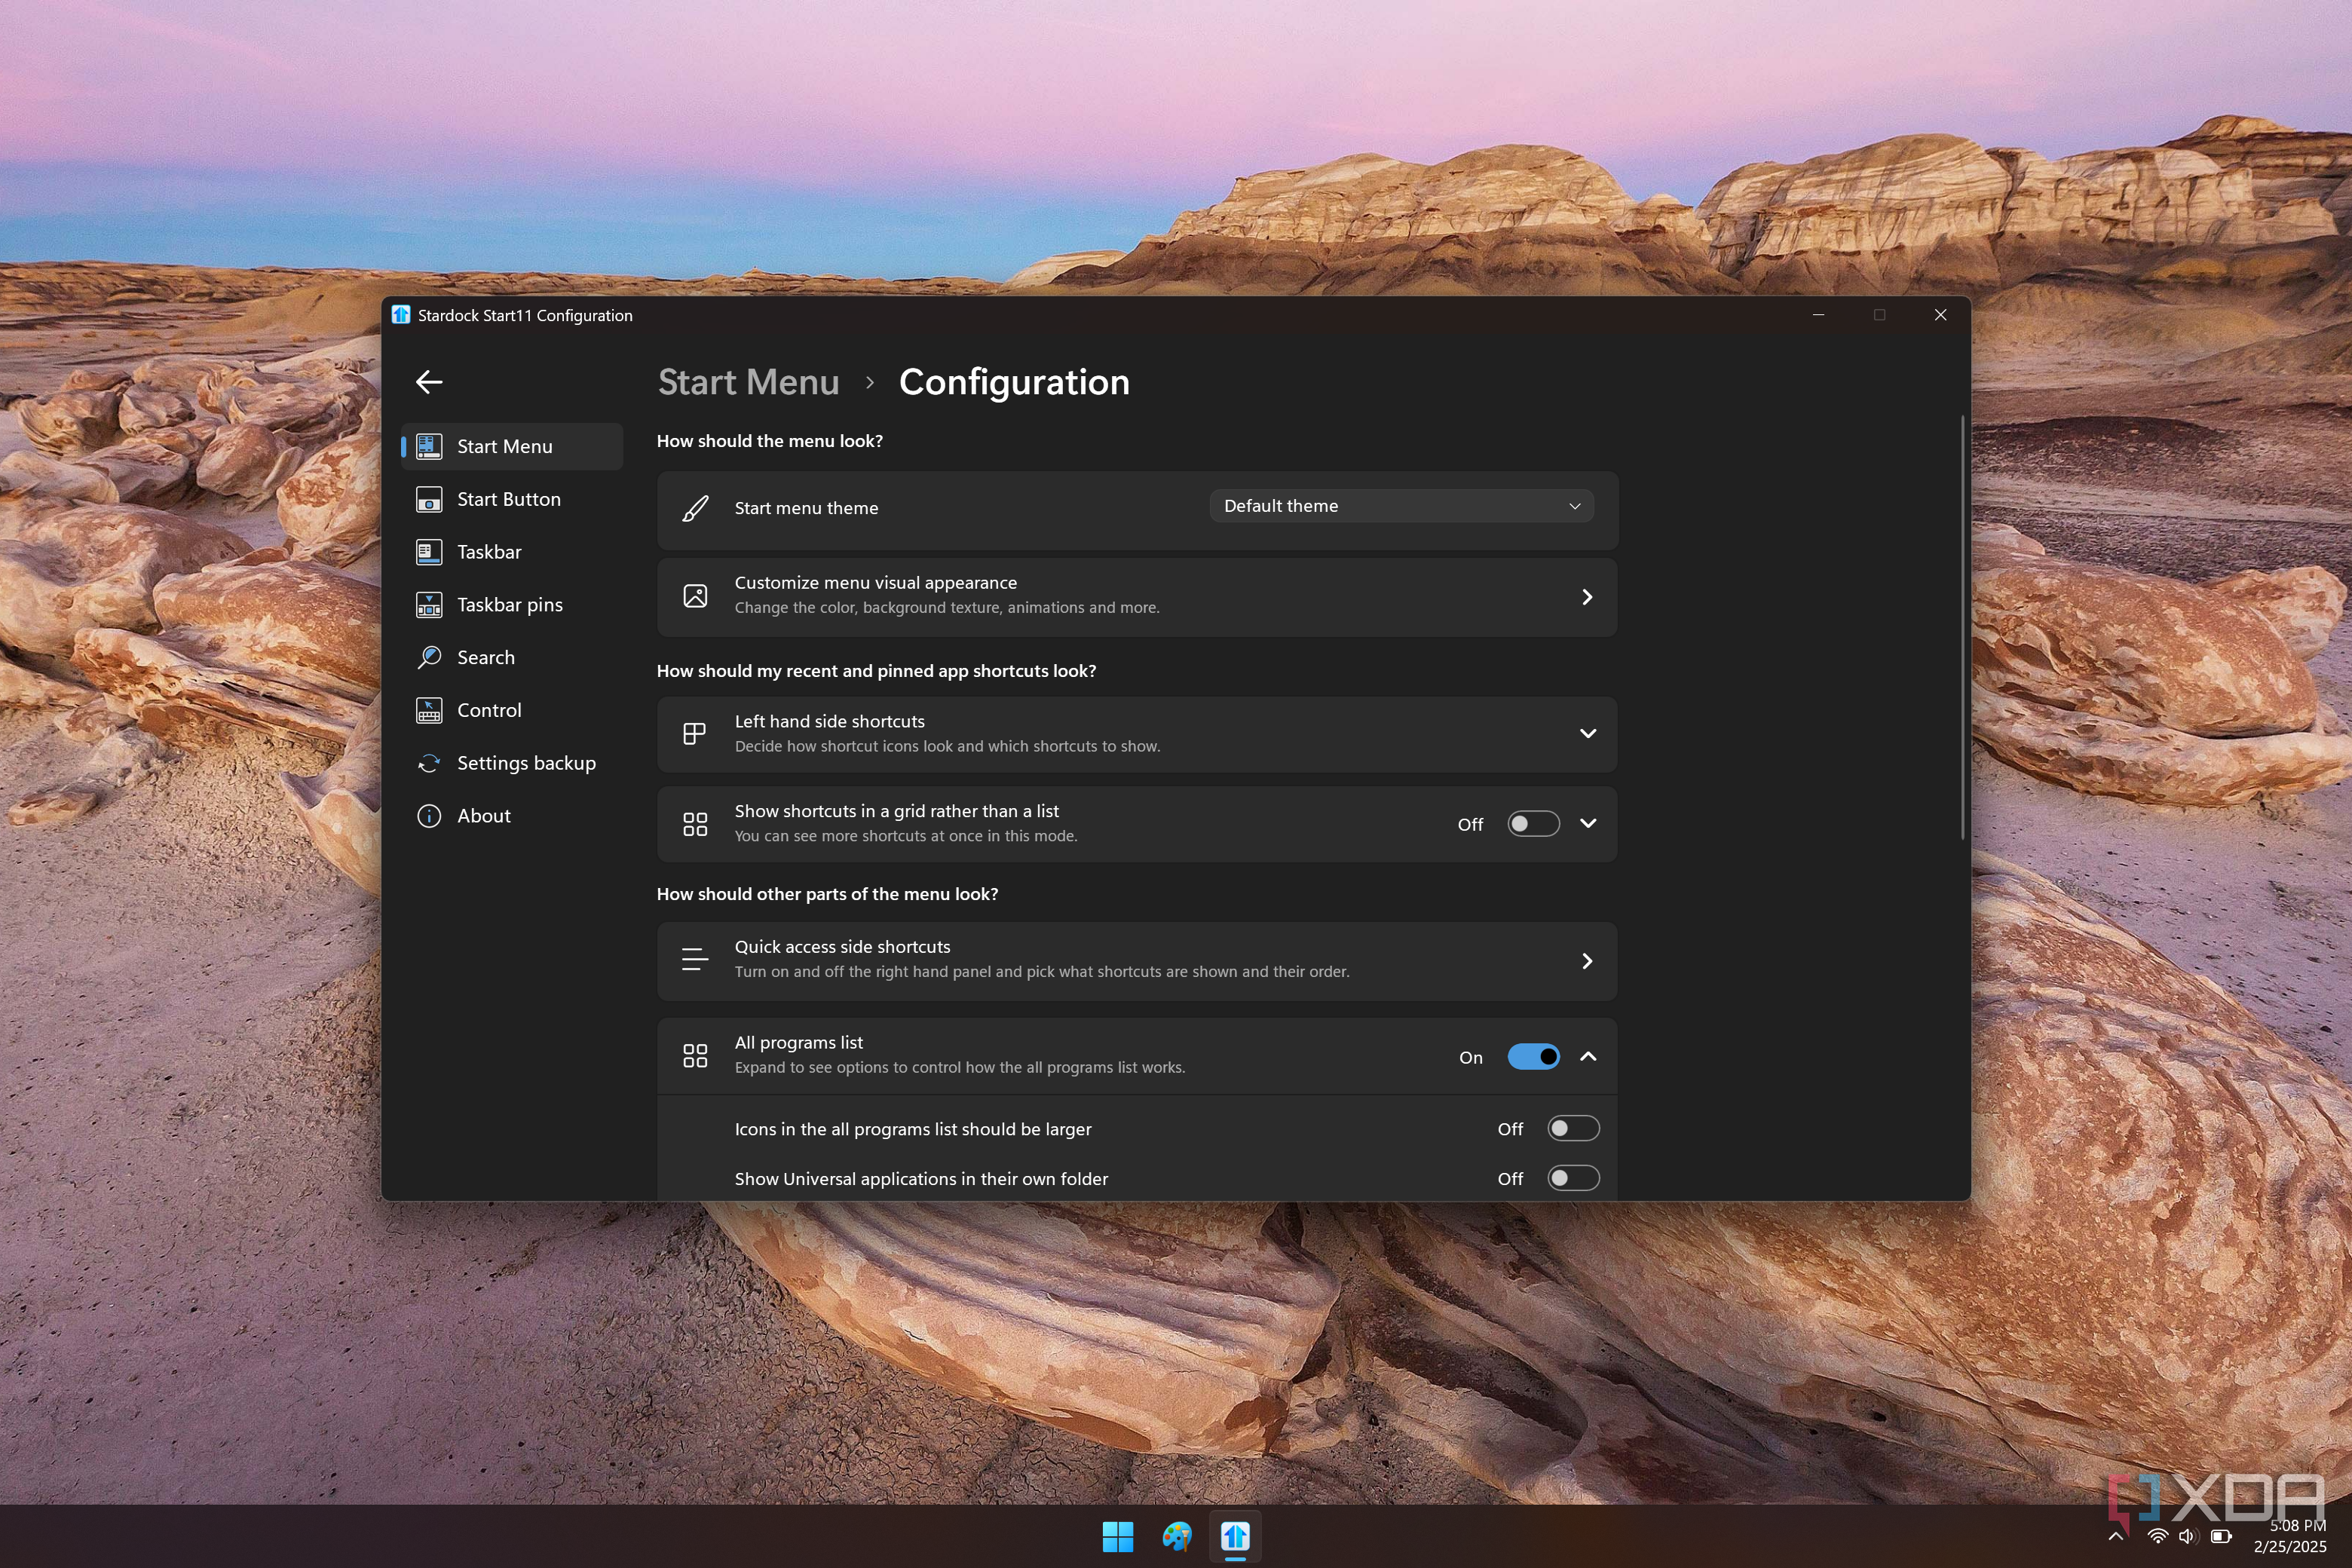The width and height of the screenshot is (2352, 1568).
Task: Click the Start Menu sidebar icon
Action: [x=429, y=446]
